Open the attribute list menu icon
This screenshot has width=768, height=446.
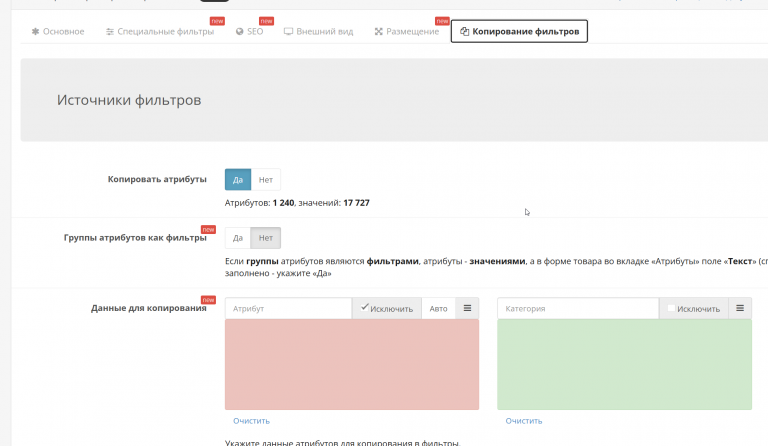pos(467,308)
